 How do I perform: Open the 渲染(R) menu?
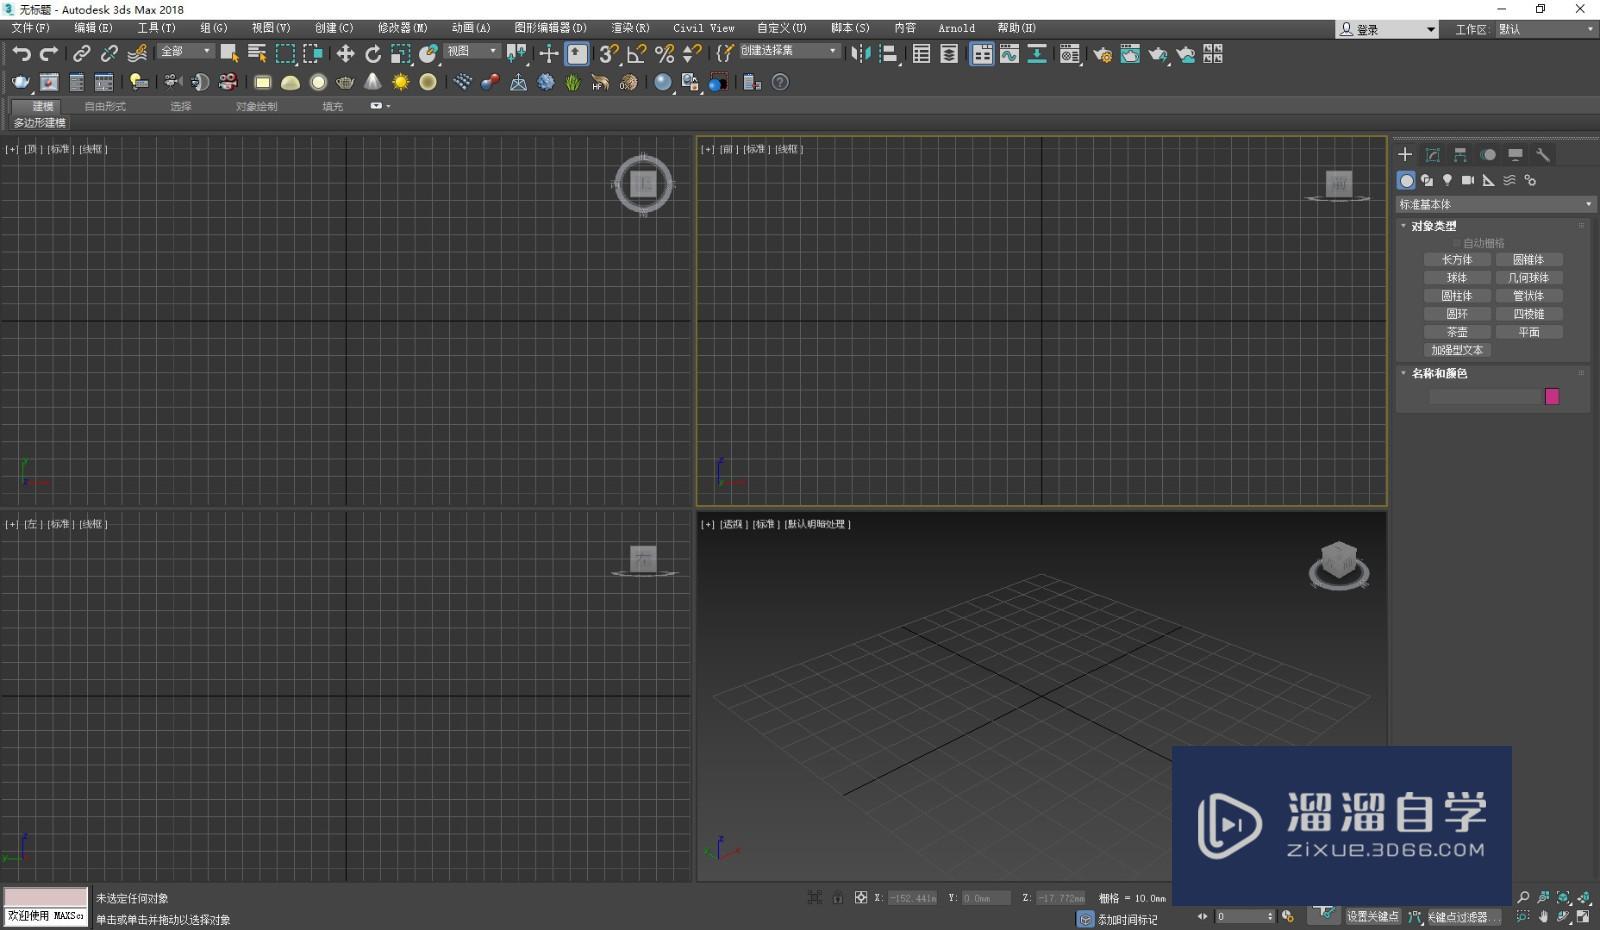point(630,28)
